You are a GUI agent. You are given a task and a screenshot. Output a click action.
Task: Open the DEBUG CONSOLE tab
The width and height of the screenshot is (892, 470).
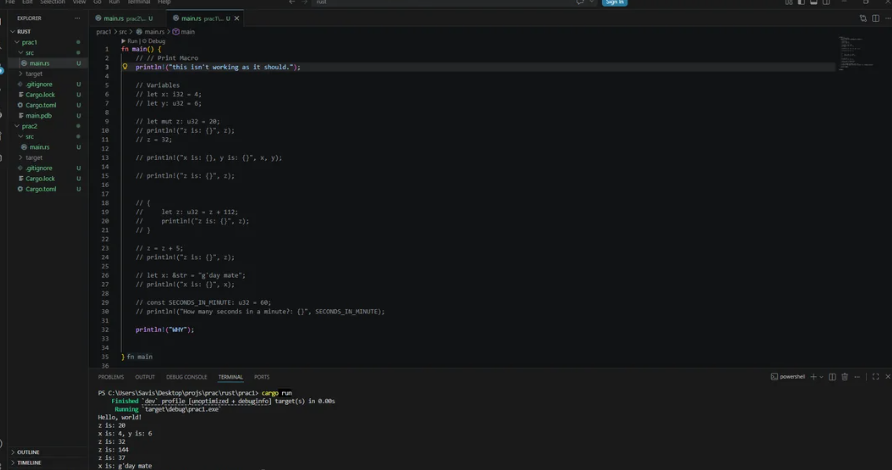coord(187,377)
